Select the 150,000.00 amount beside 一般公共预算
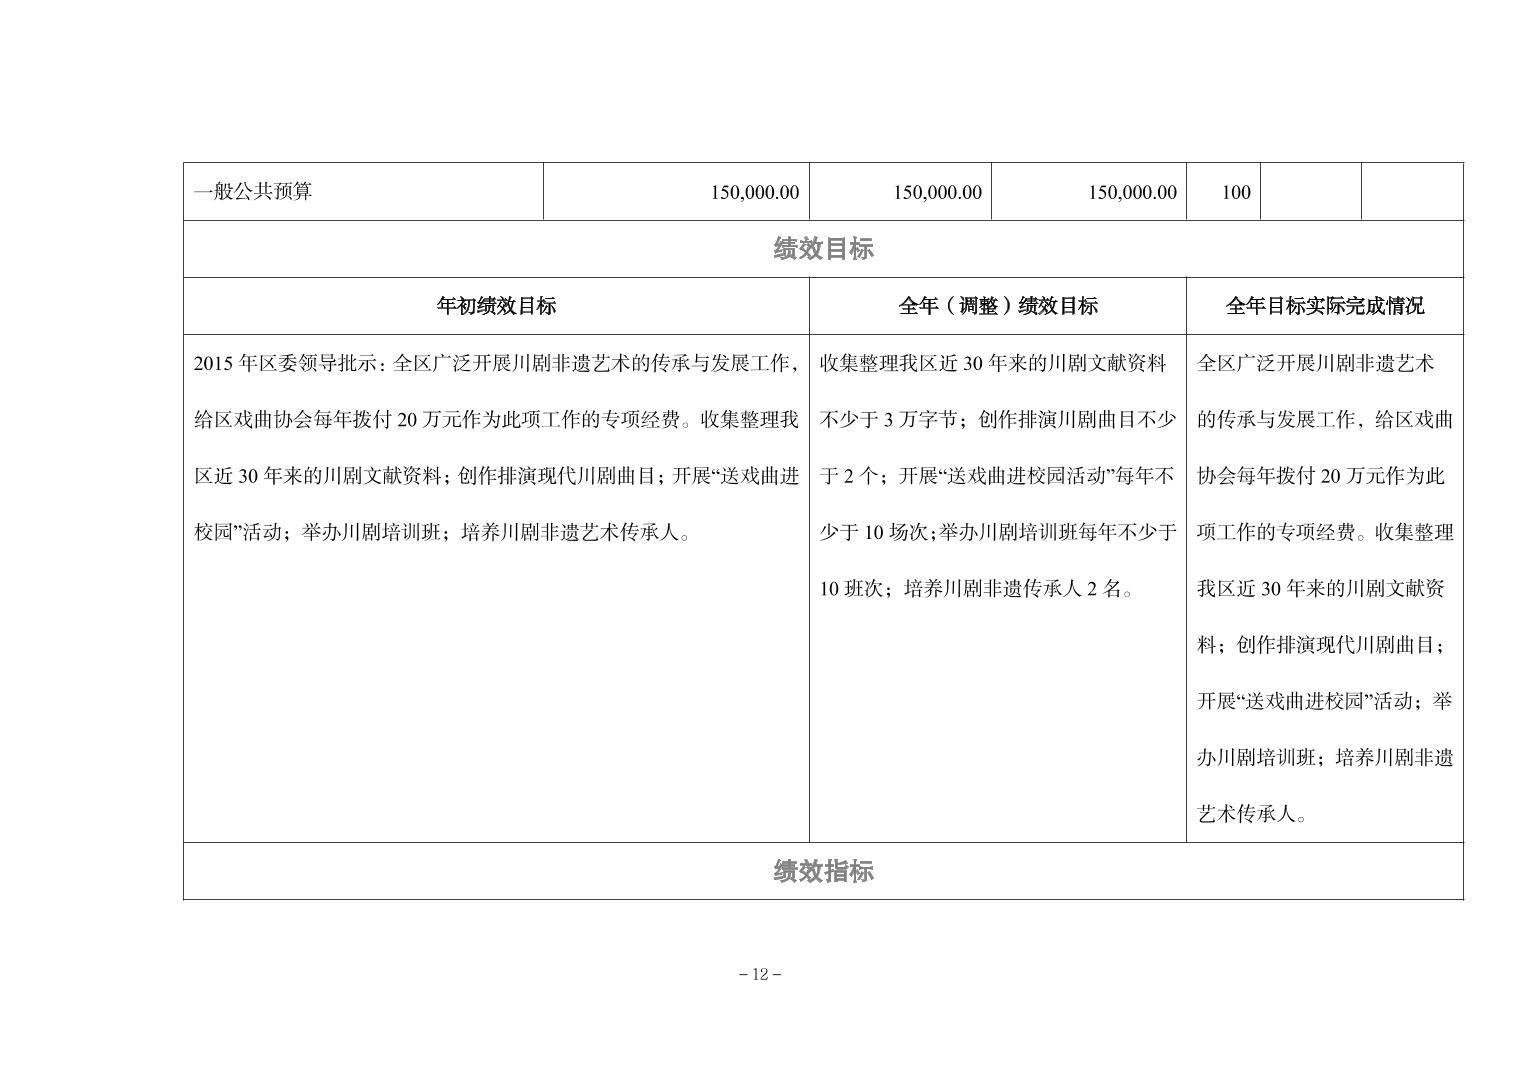This screenshot has height=1075, width=1520. pyautogui.click(x=754, y=192)
